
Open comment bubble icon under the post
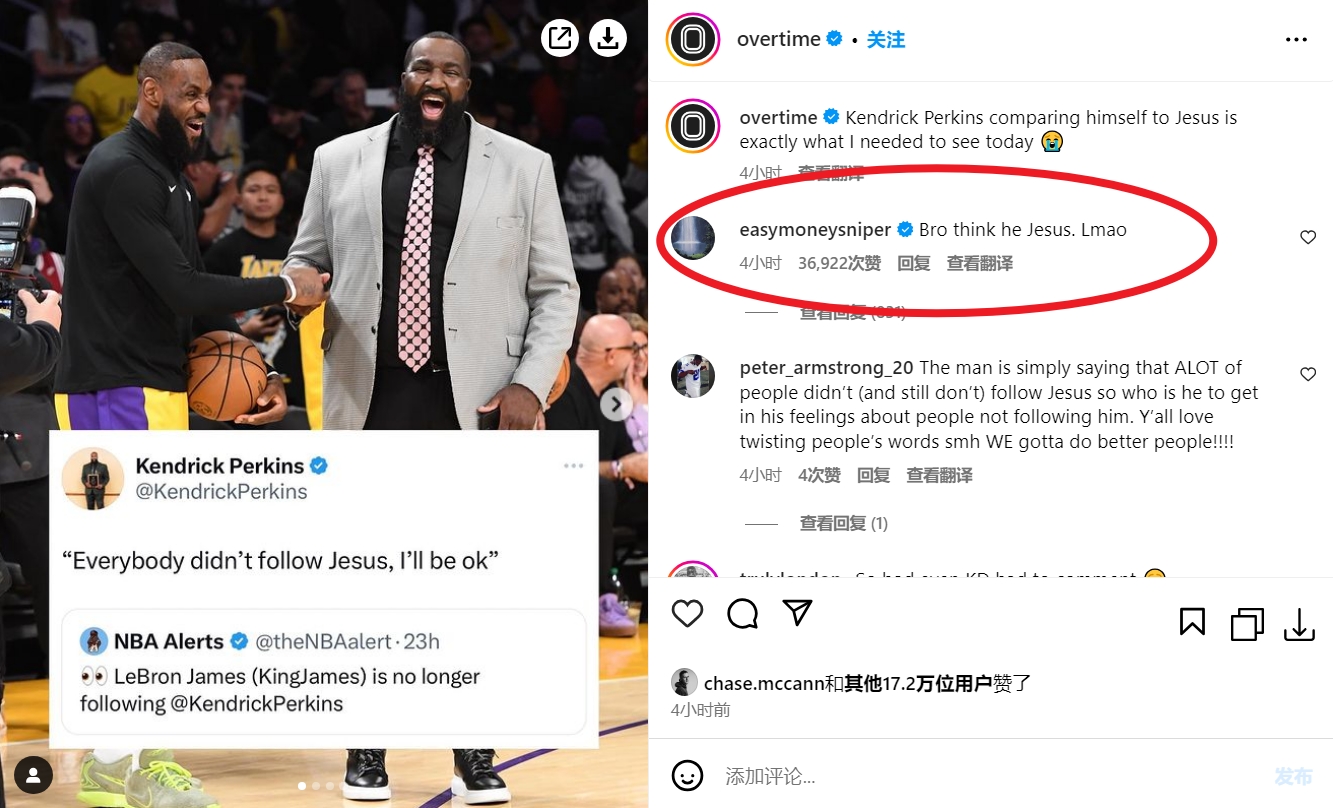point(742,613)
